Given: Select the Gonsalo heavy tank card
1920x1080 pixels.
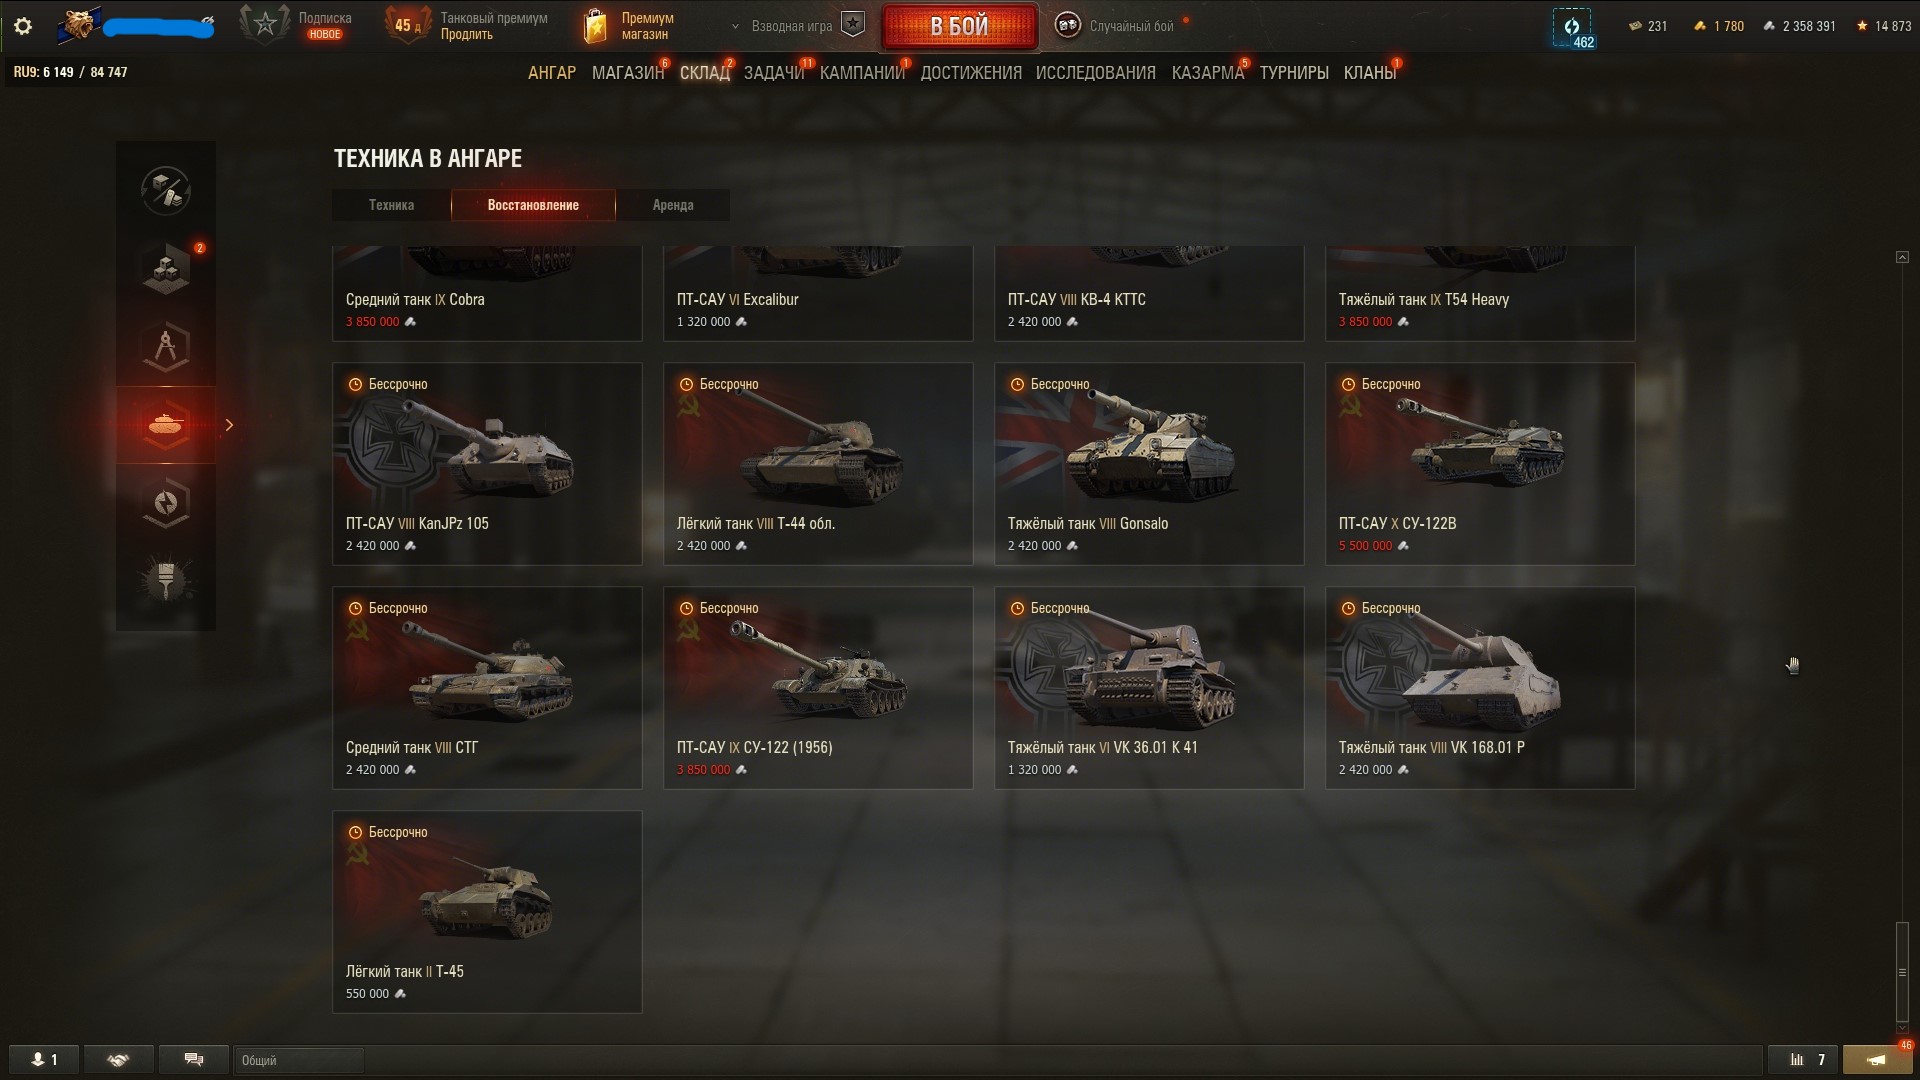Looking at the screenshot, I should coord(1149,464).
